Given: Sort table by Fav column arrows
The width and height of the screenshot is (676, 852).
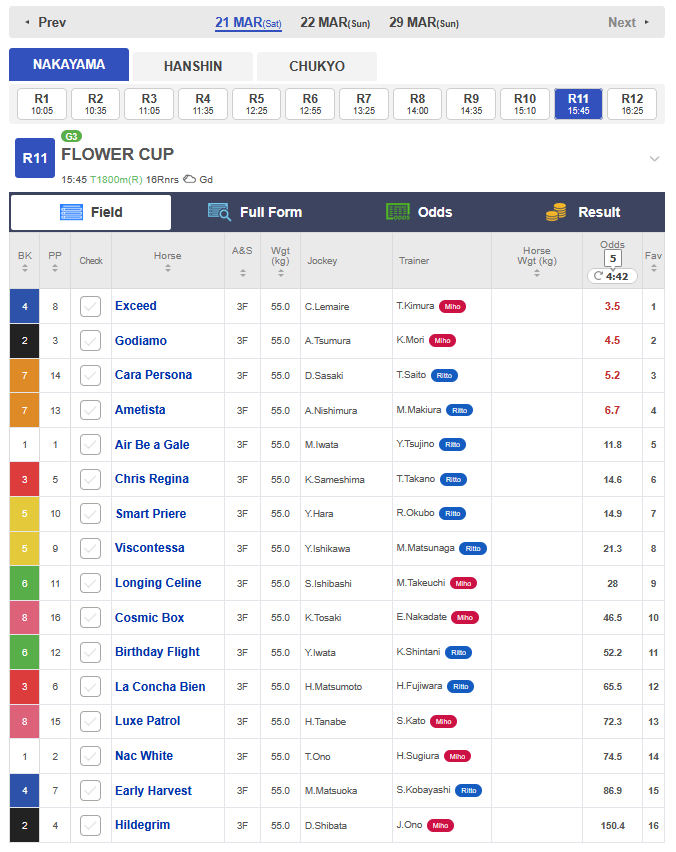Looking at the screenshot, I should (x=654, y=268).
